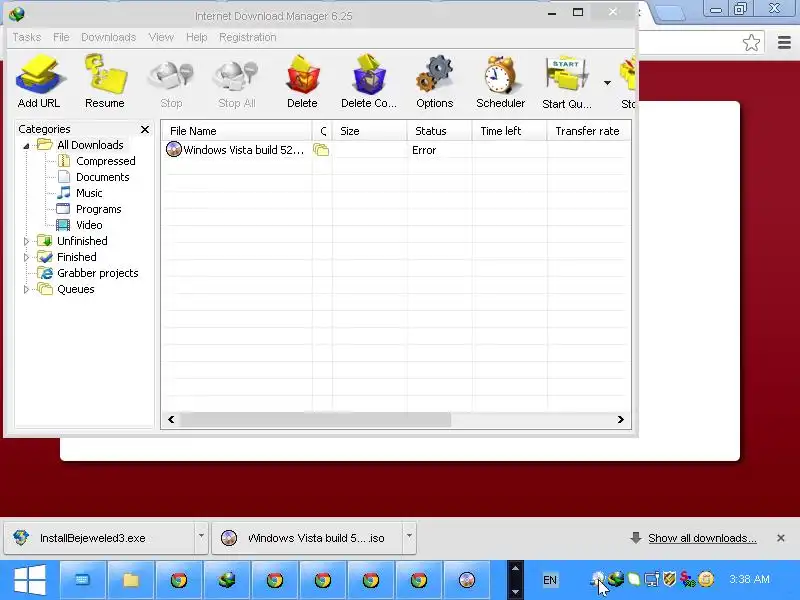Sort by Status column header
This screenshot has width=800, height=600.
pyautogui.click(x=439, y=131)
